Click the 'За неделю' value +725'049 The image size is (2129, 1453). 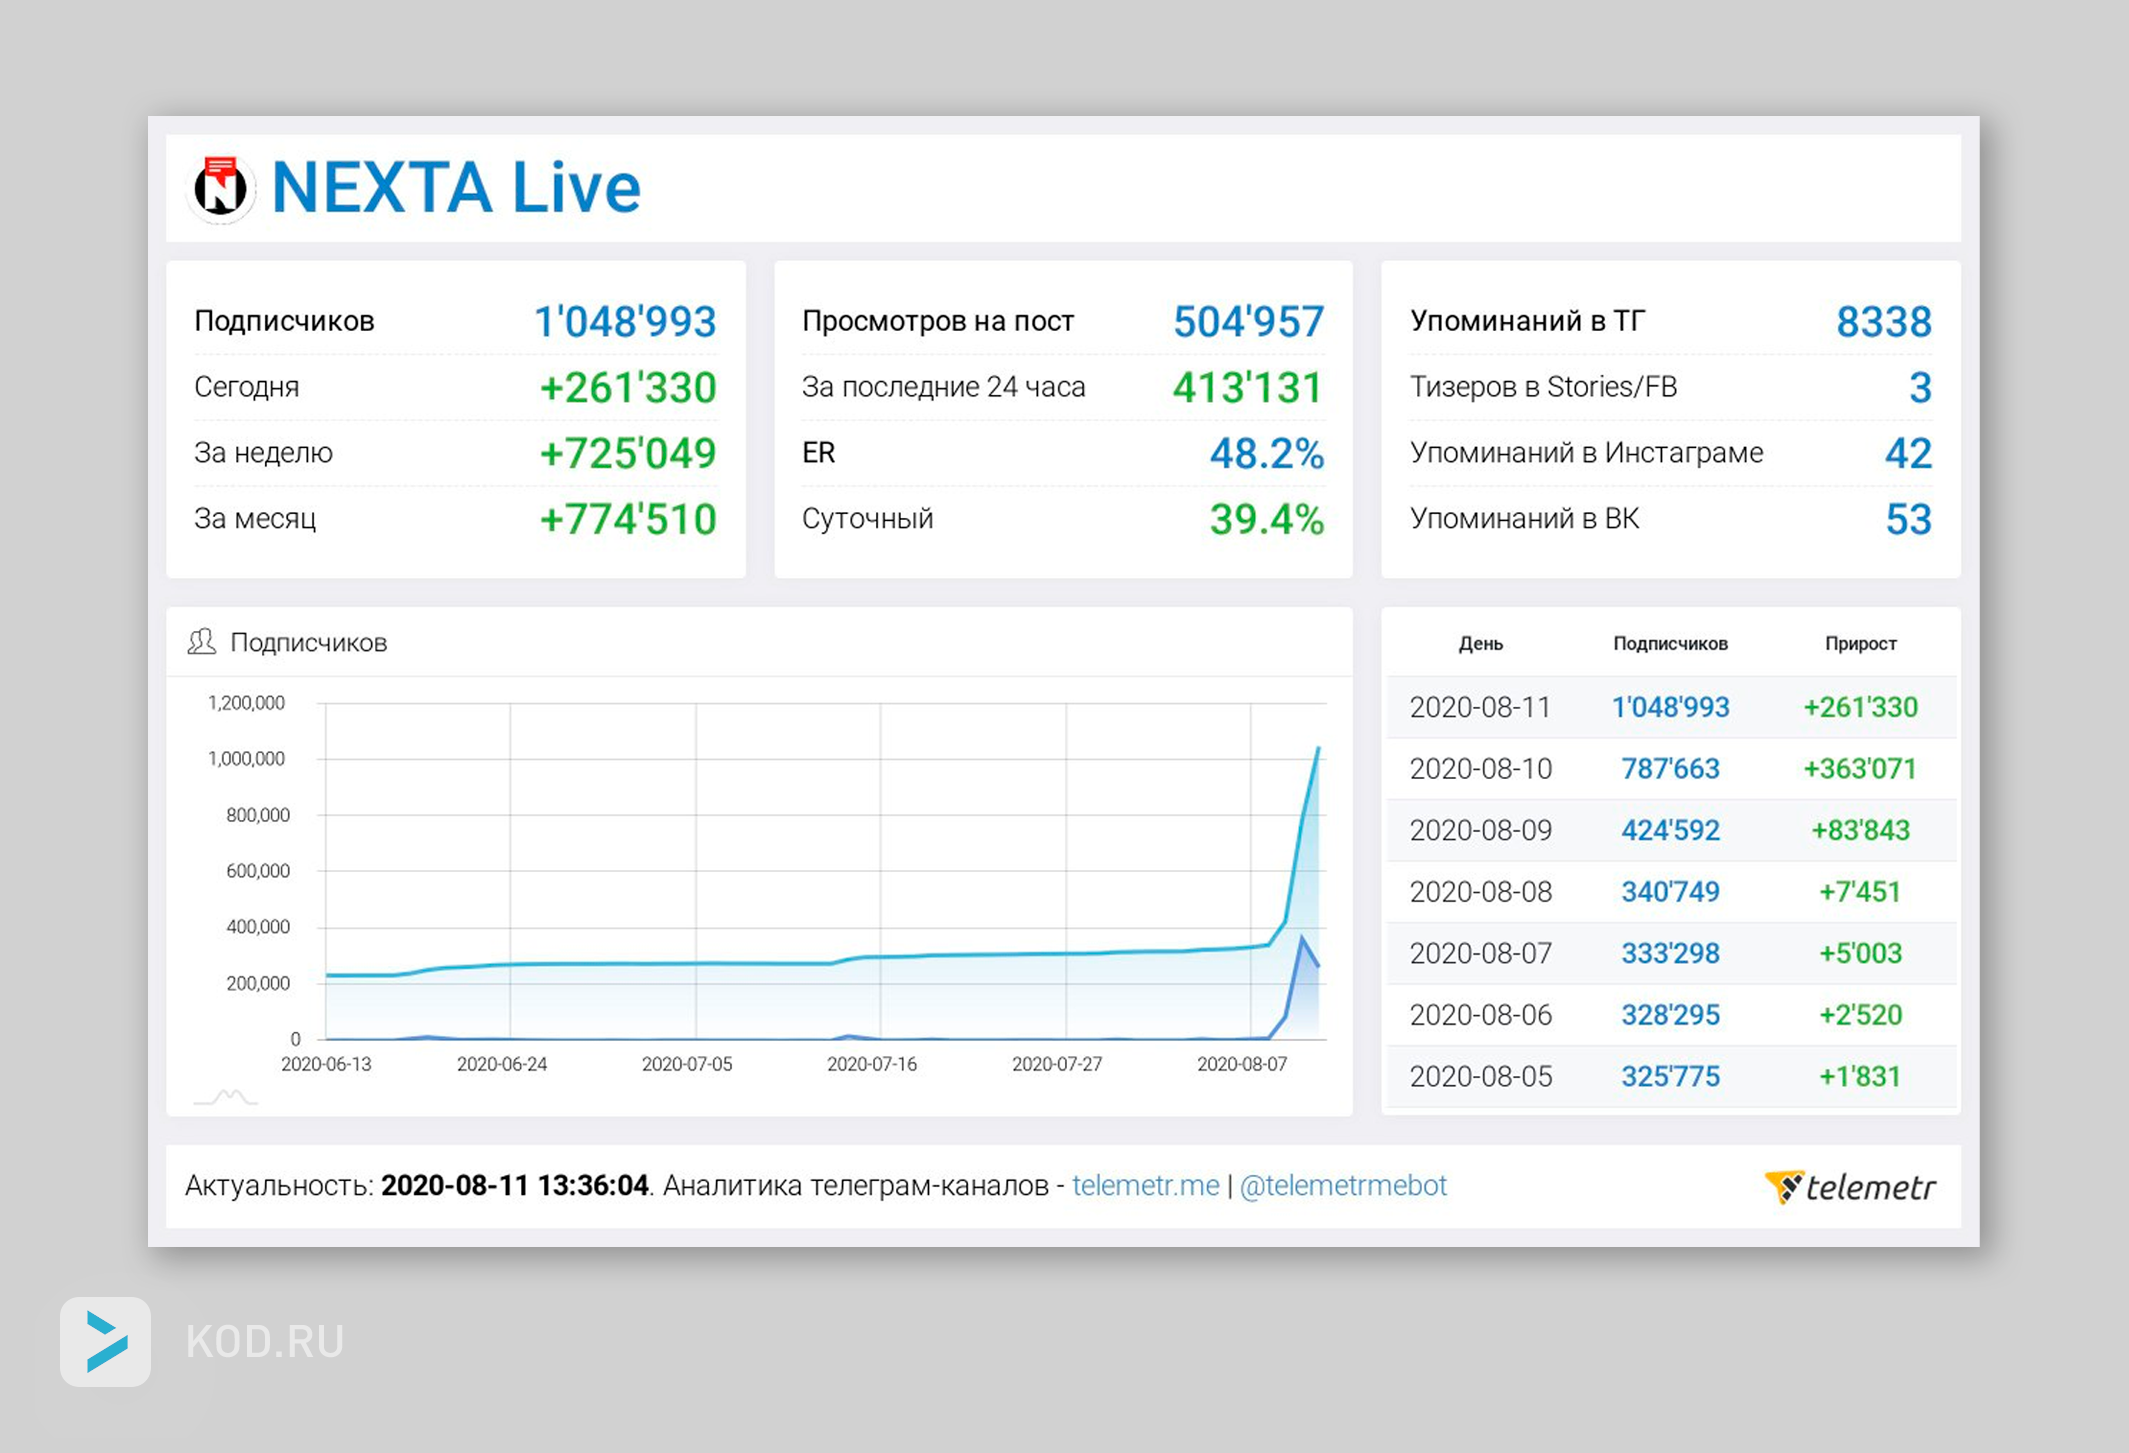(x=628, y=453)
